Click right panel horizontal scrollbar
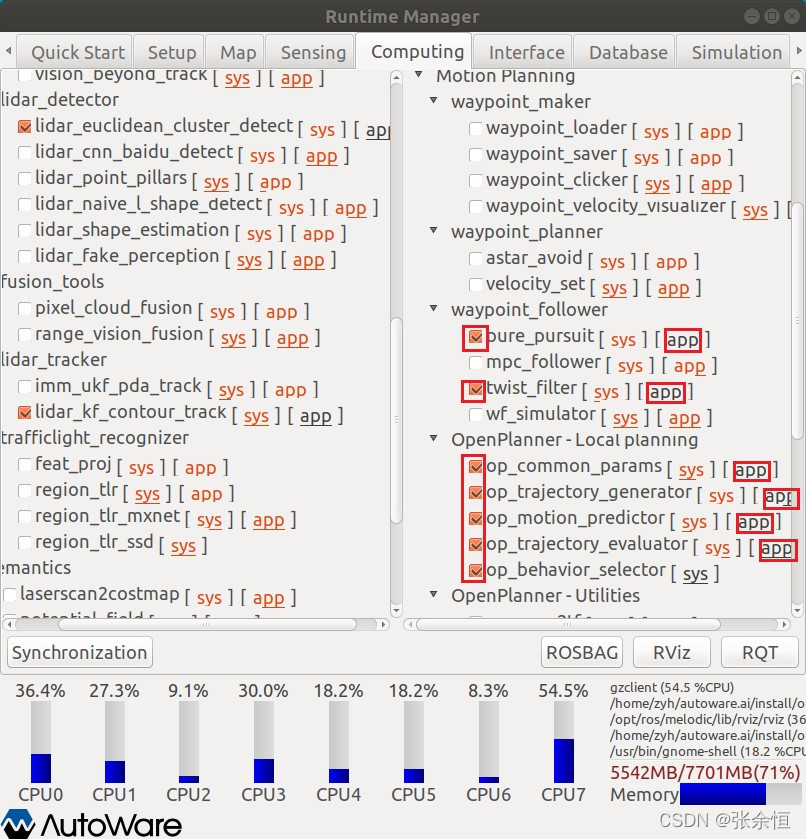806x839 pixels. click(x=568, y=624)
